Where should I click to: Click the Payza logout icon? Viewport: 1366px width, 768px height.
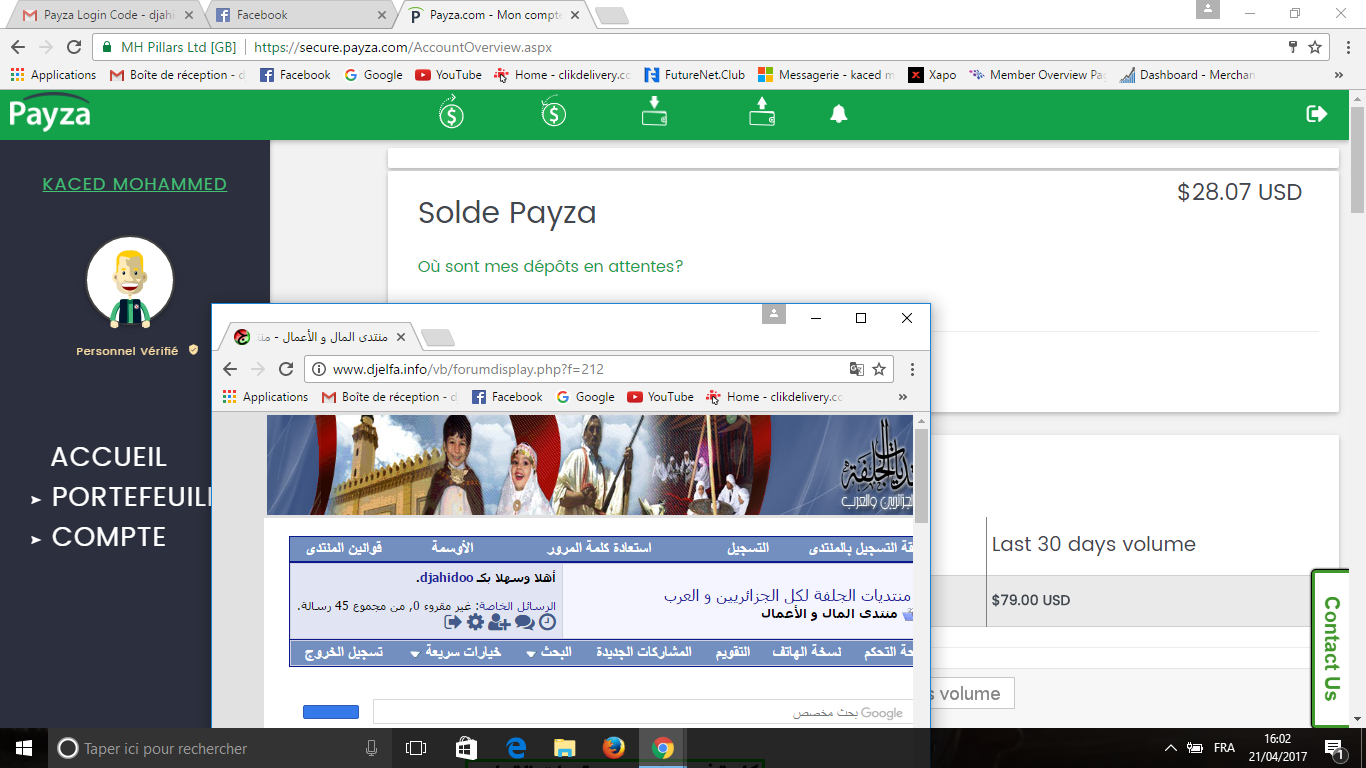click(1317, 114)
